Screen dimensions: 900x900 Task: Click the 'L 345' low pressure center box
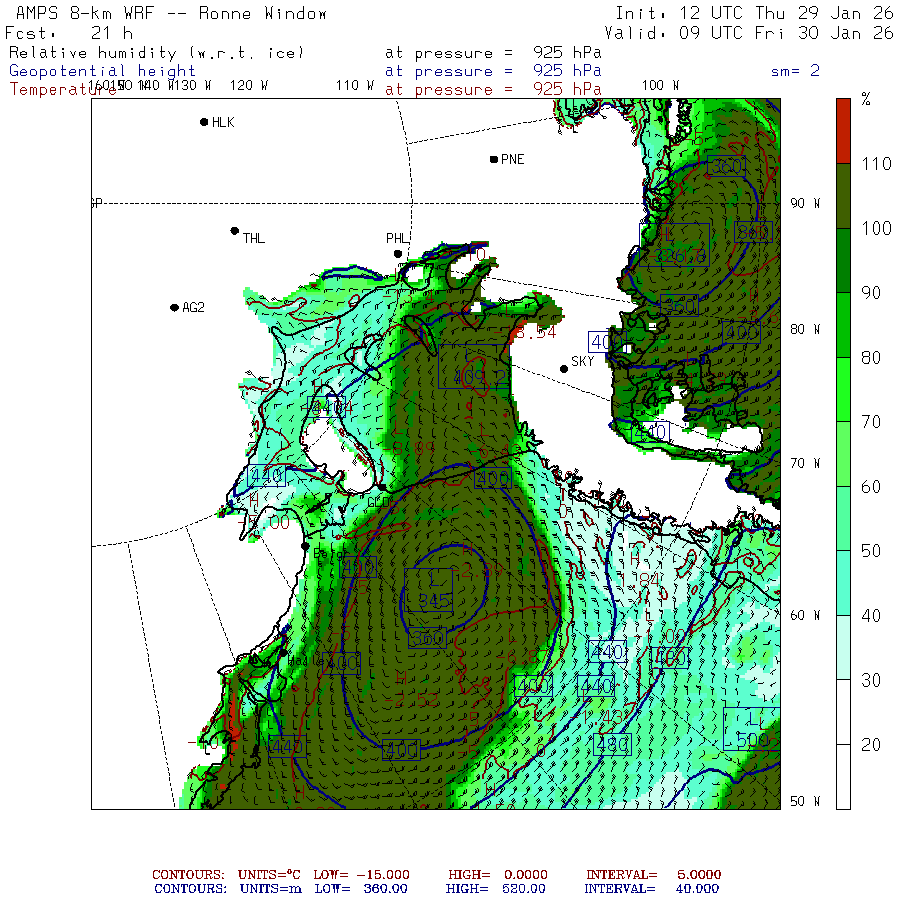coord(428,590)
